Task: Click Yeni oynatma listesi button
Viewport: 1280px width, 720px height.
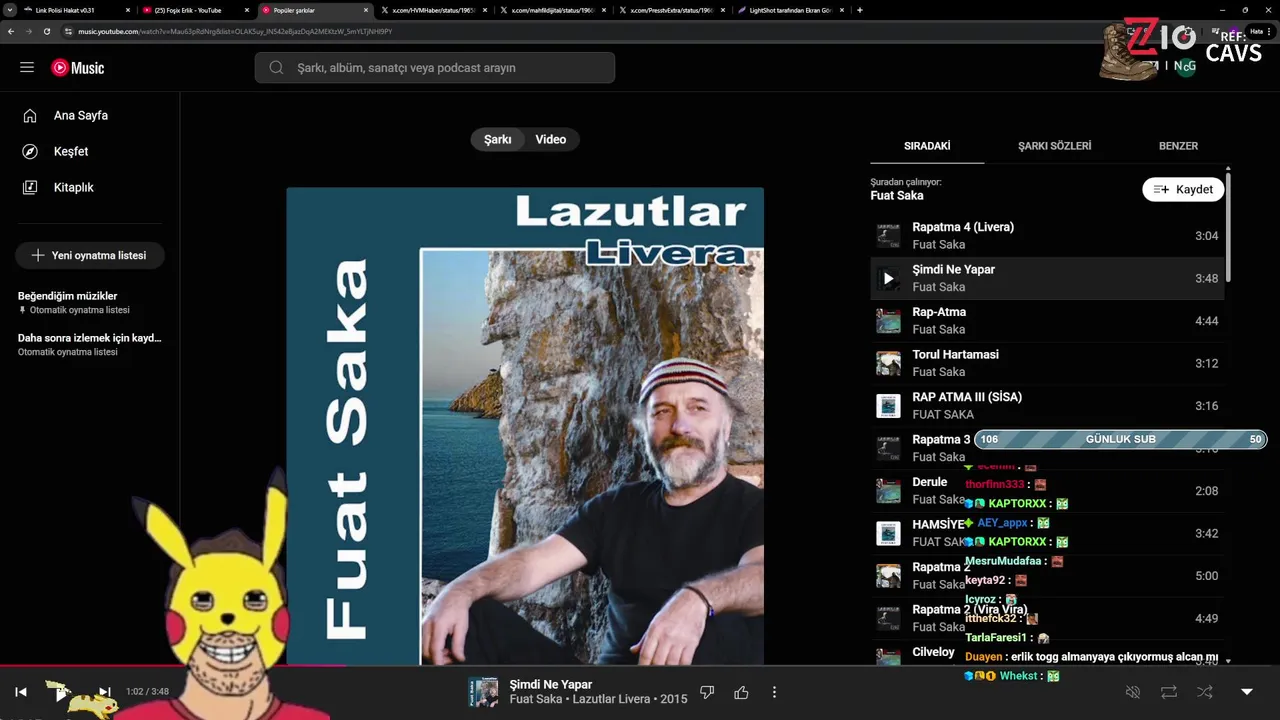Action: click(90, 255)
